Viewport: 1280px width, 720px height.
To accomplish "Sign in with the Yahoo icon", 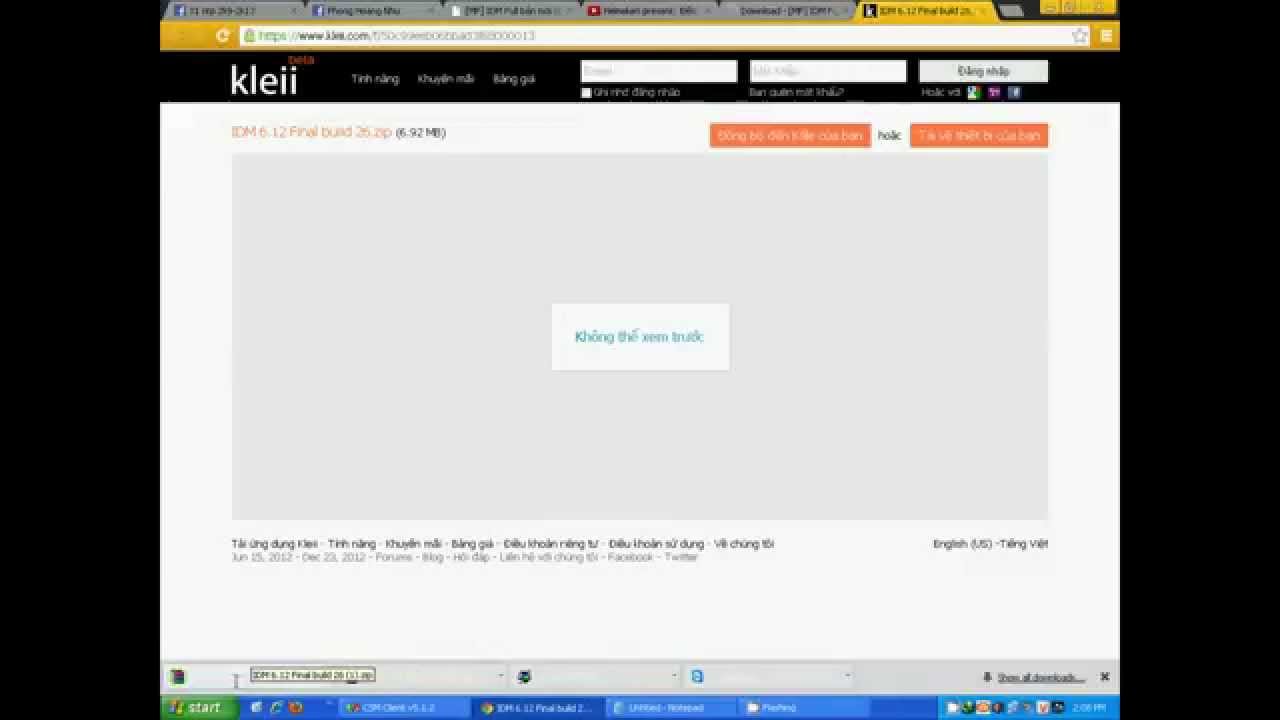I will [994, 92].
